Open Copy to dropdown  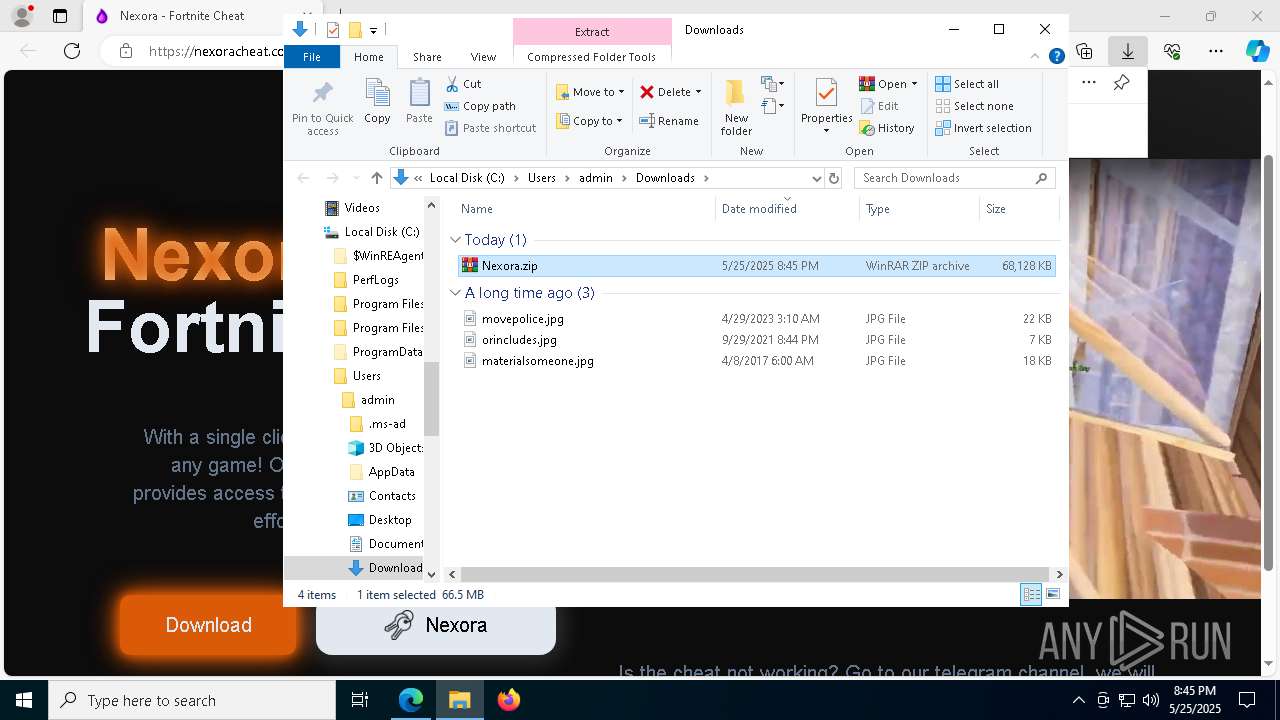(x=589, y=121)
